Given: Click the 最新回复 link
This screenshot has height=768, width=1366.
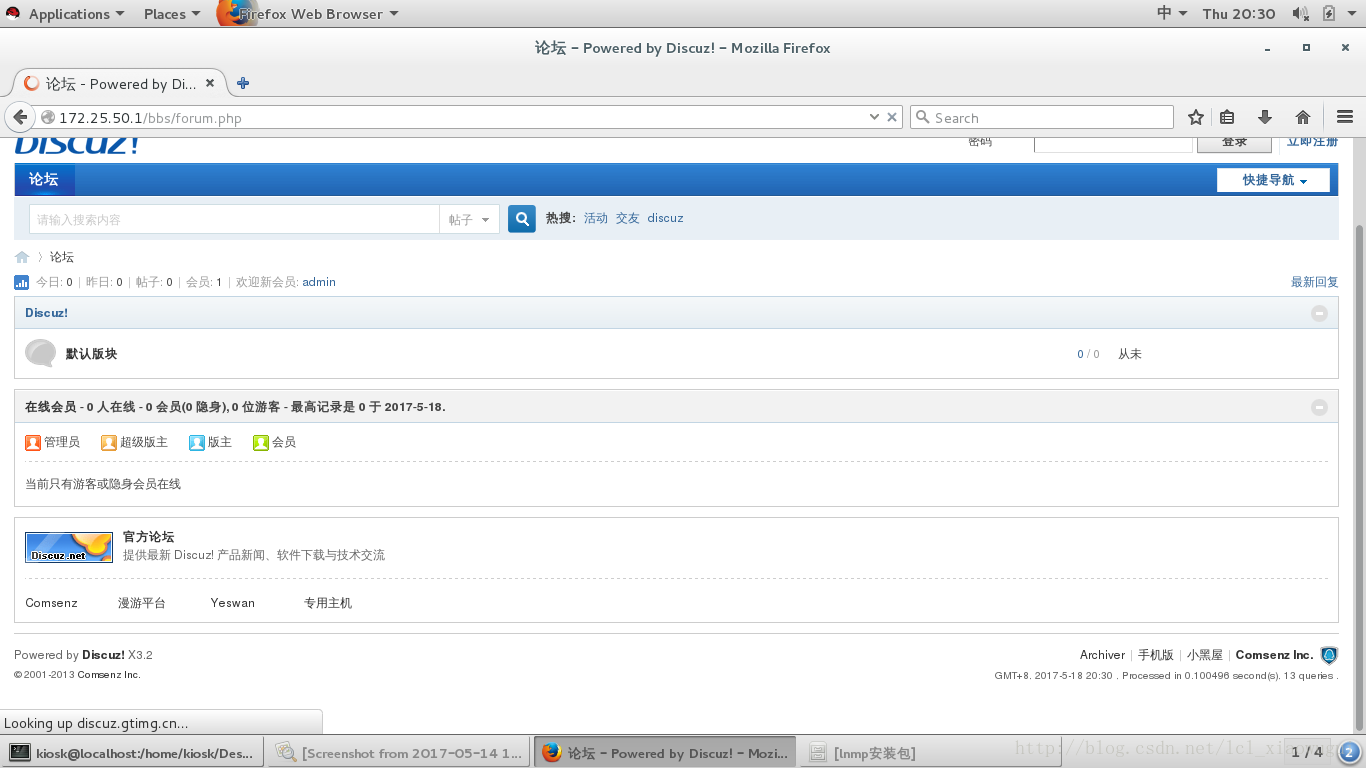Looking at the screenshot, I should coord(1314,282).
